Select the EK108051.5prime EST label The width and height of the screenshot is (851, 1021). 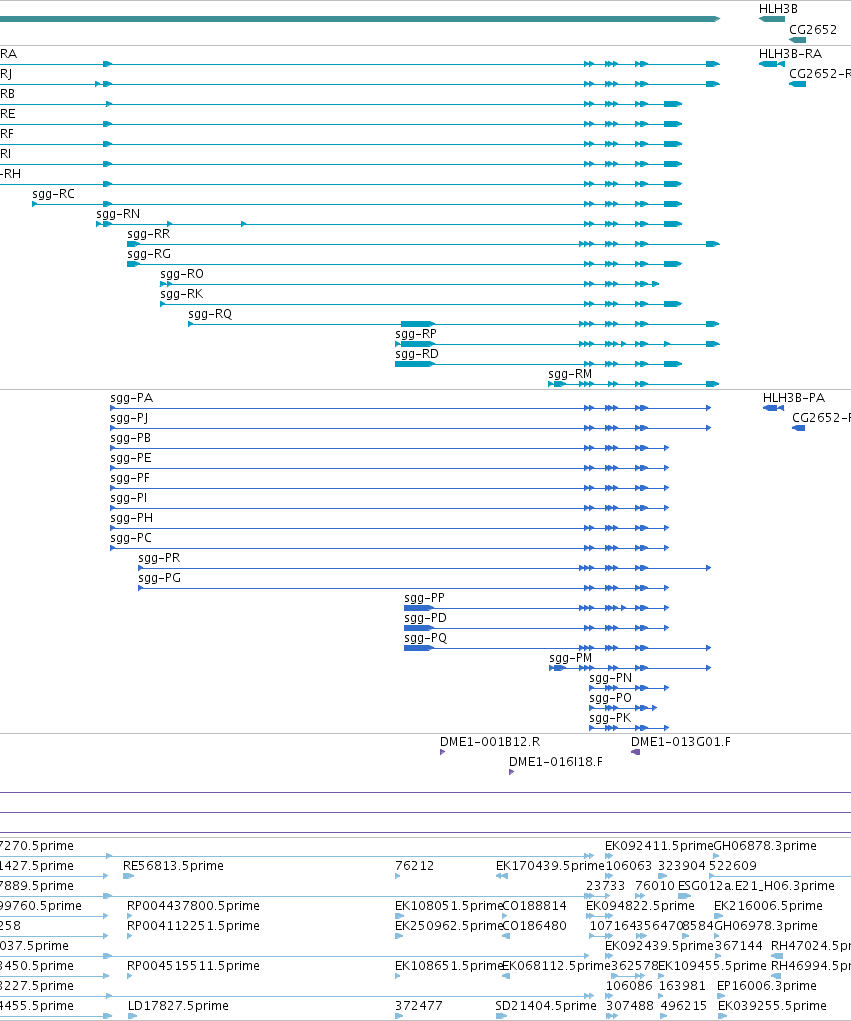click(x=449, y=906)
